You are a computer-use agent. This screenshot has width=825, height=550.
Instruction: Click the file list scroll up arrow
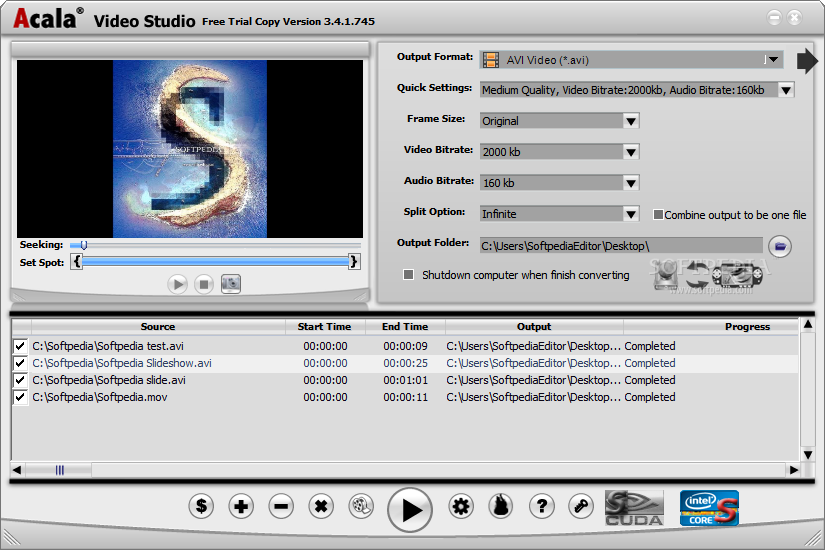[x=808, y=325]
